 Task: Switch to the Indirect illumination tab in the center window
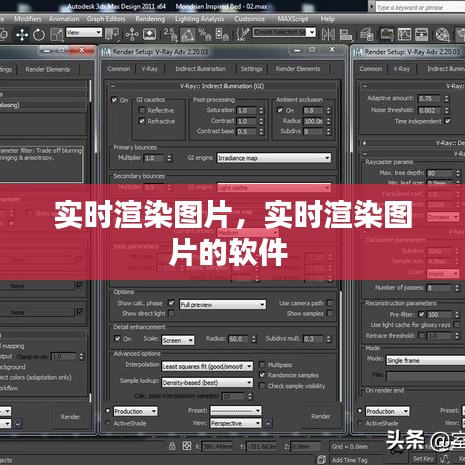pyautogui.click(x=200, y=69)
